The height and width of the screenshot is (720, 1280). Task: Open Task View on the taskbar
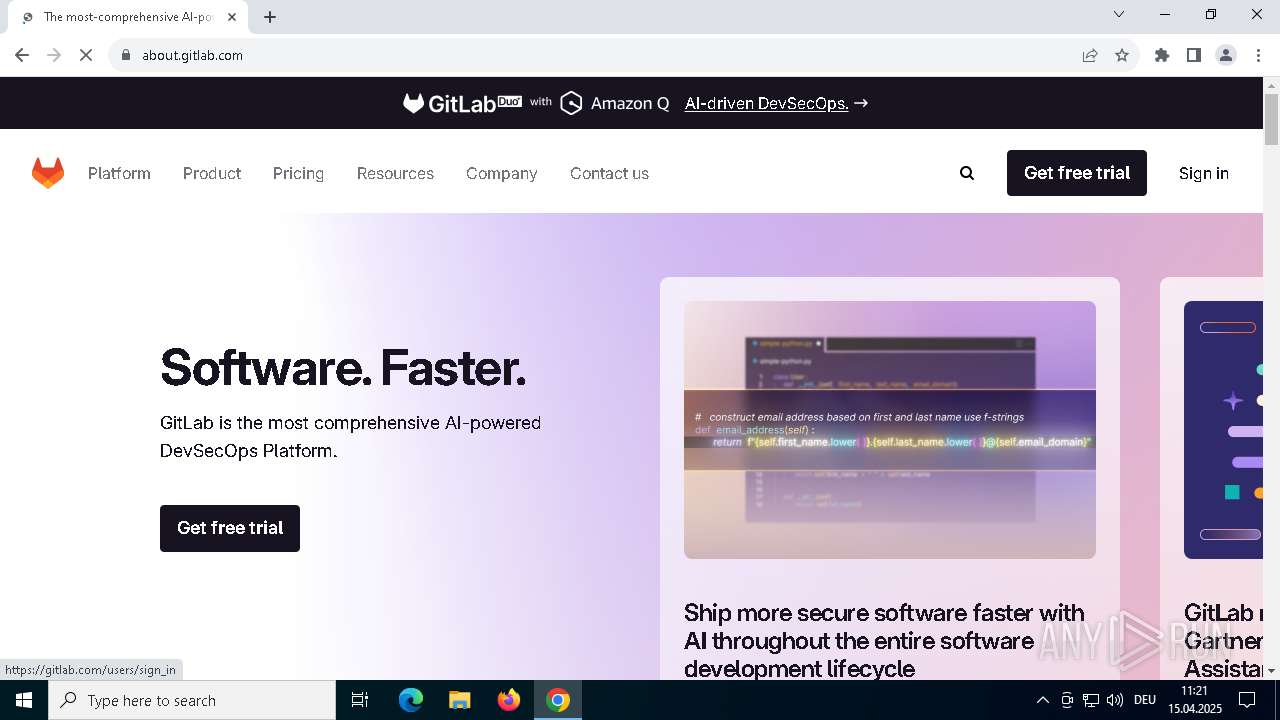click(x=360, y=700)
